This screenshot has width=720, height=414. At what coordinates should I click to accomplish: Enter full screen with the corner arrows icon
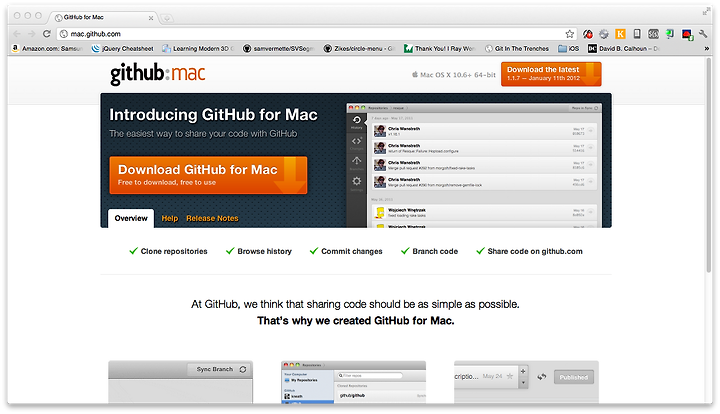coord(706,12)
